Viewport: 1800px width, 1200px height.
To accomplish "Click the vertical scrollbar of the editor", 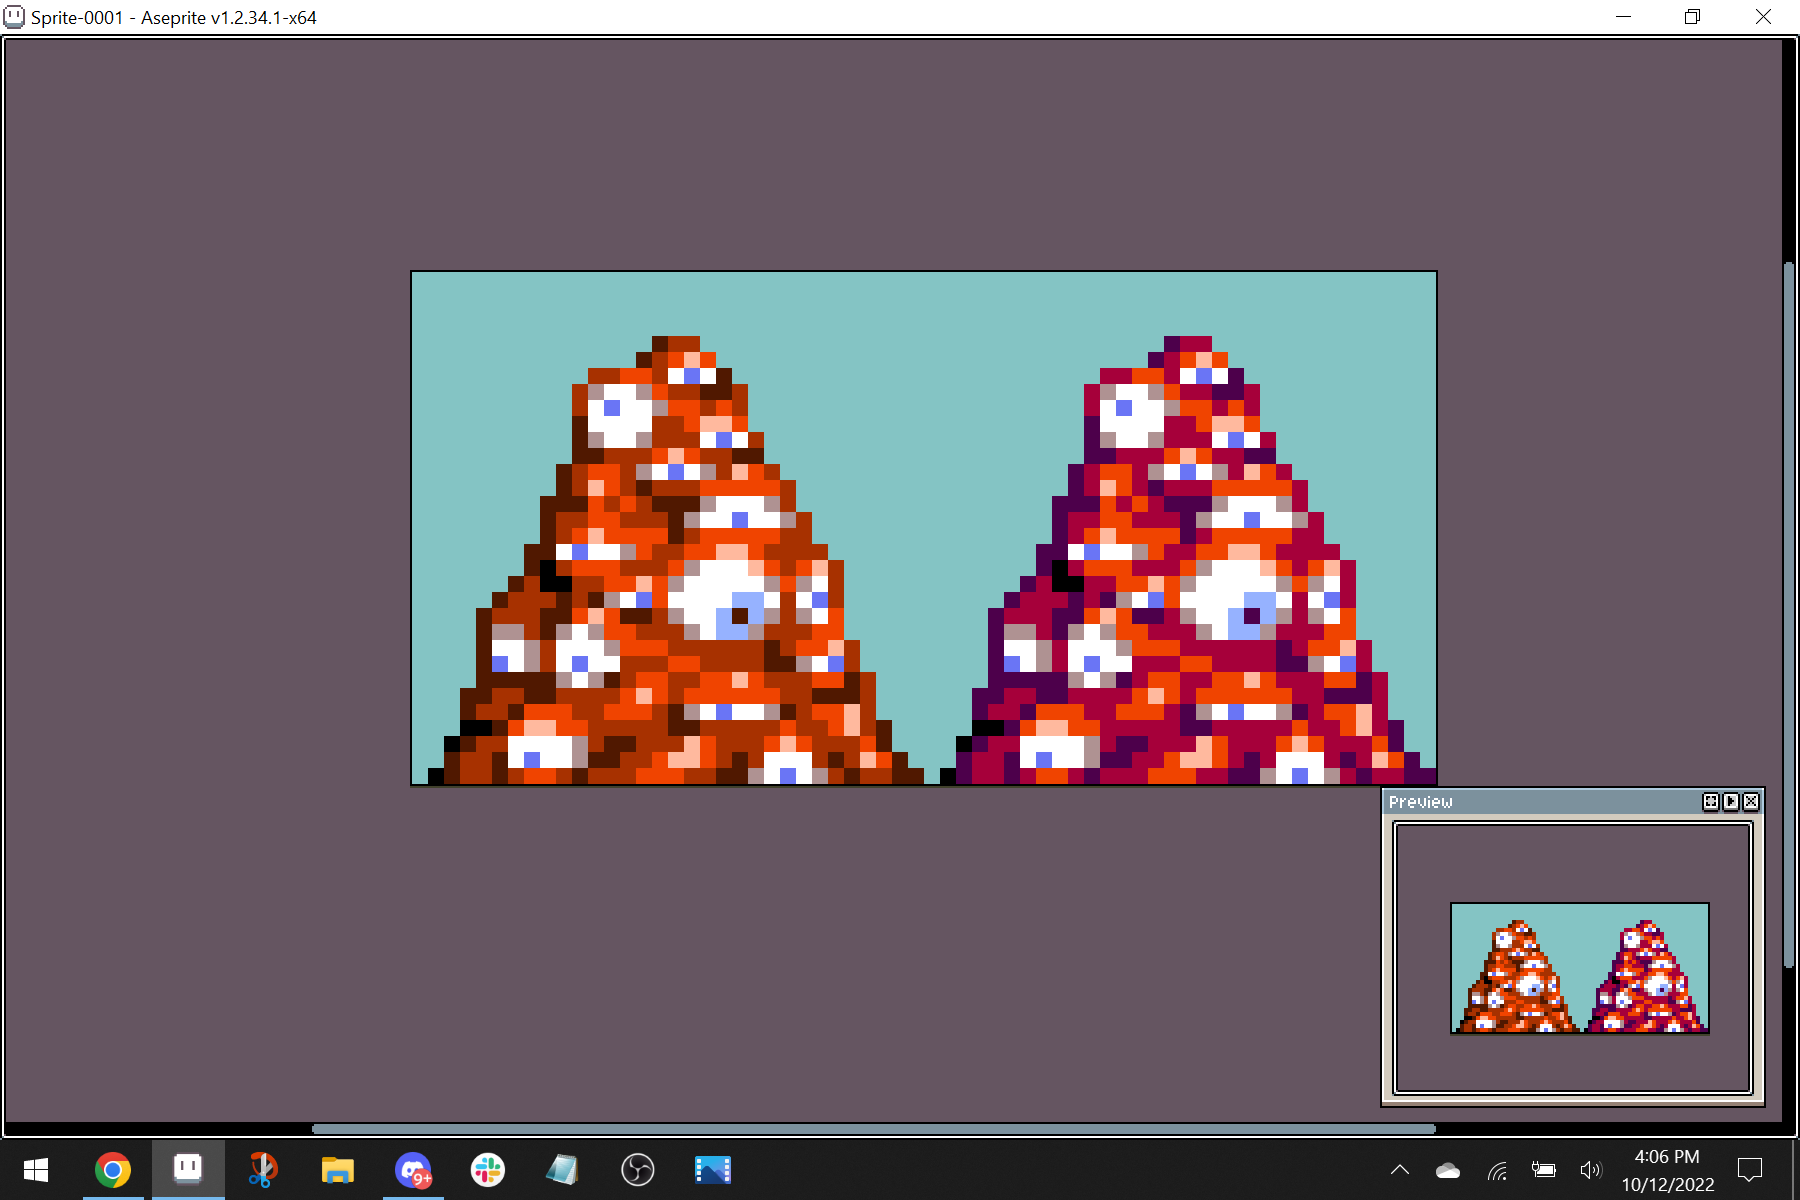I will pyautogui.click(x=1789, y=614).
